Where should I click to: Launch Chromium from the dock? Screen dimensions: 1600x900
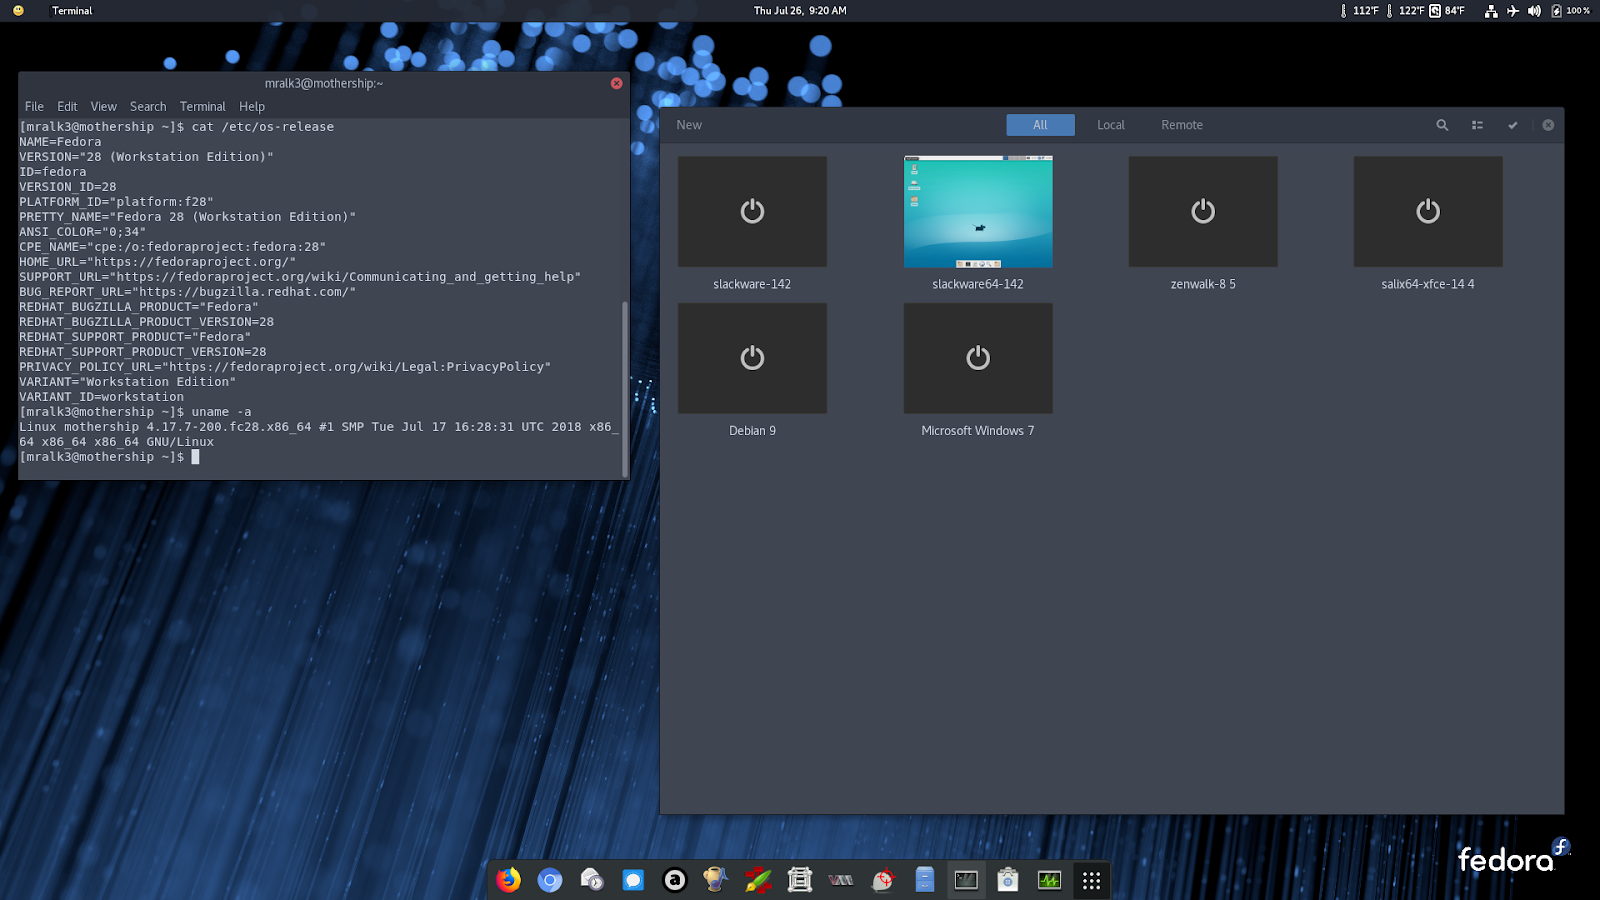pos(550,880)
